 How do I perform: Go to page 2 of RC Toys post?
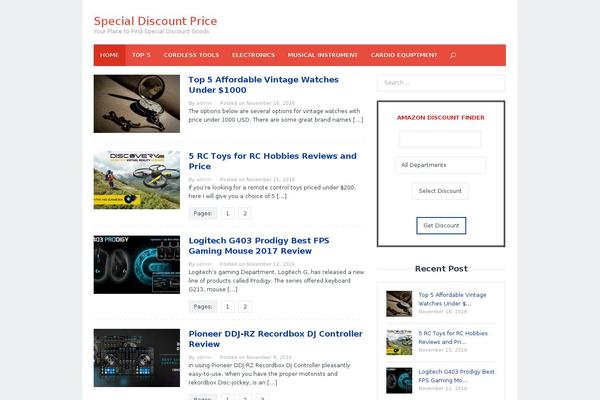coord(246,213)
